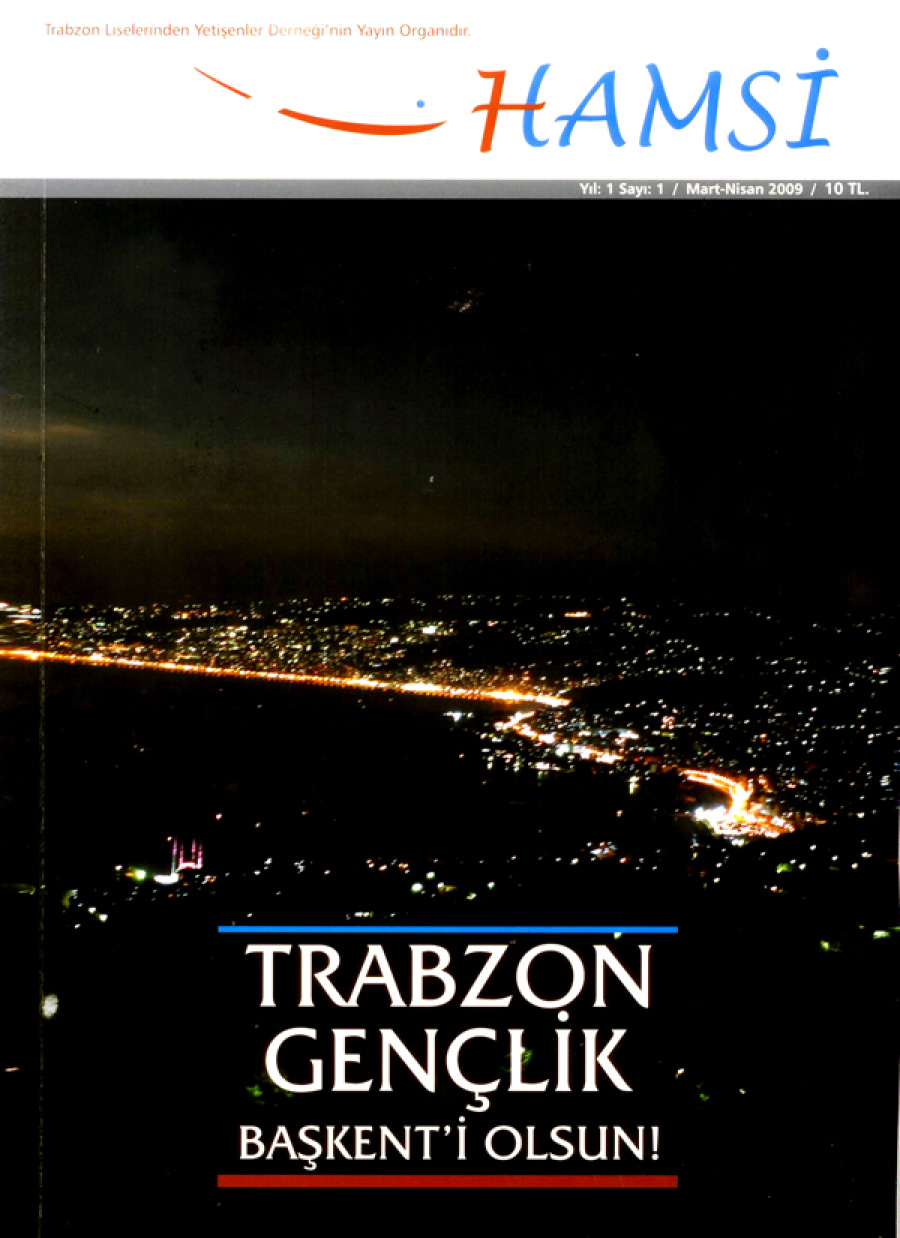The width and height of the screenshot is (900, 1238).
Task: Click the headline word 'TRABZON'
Action: 449,977
